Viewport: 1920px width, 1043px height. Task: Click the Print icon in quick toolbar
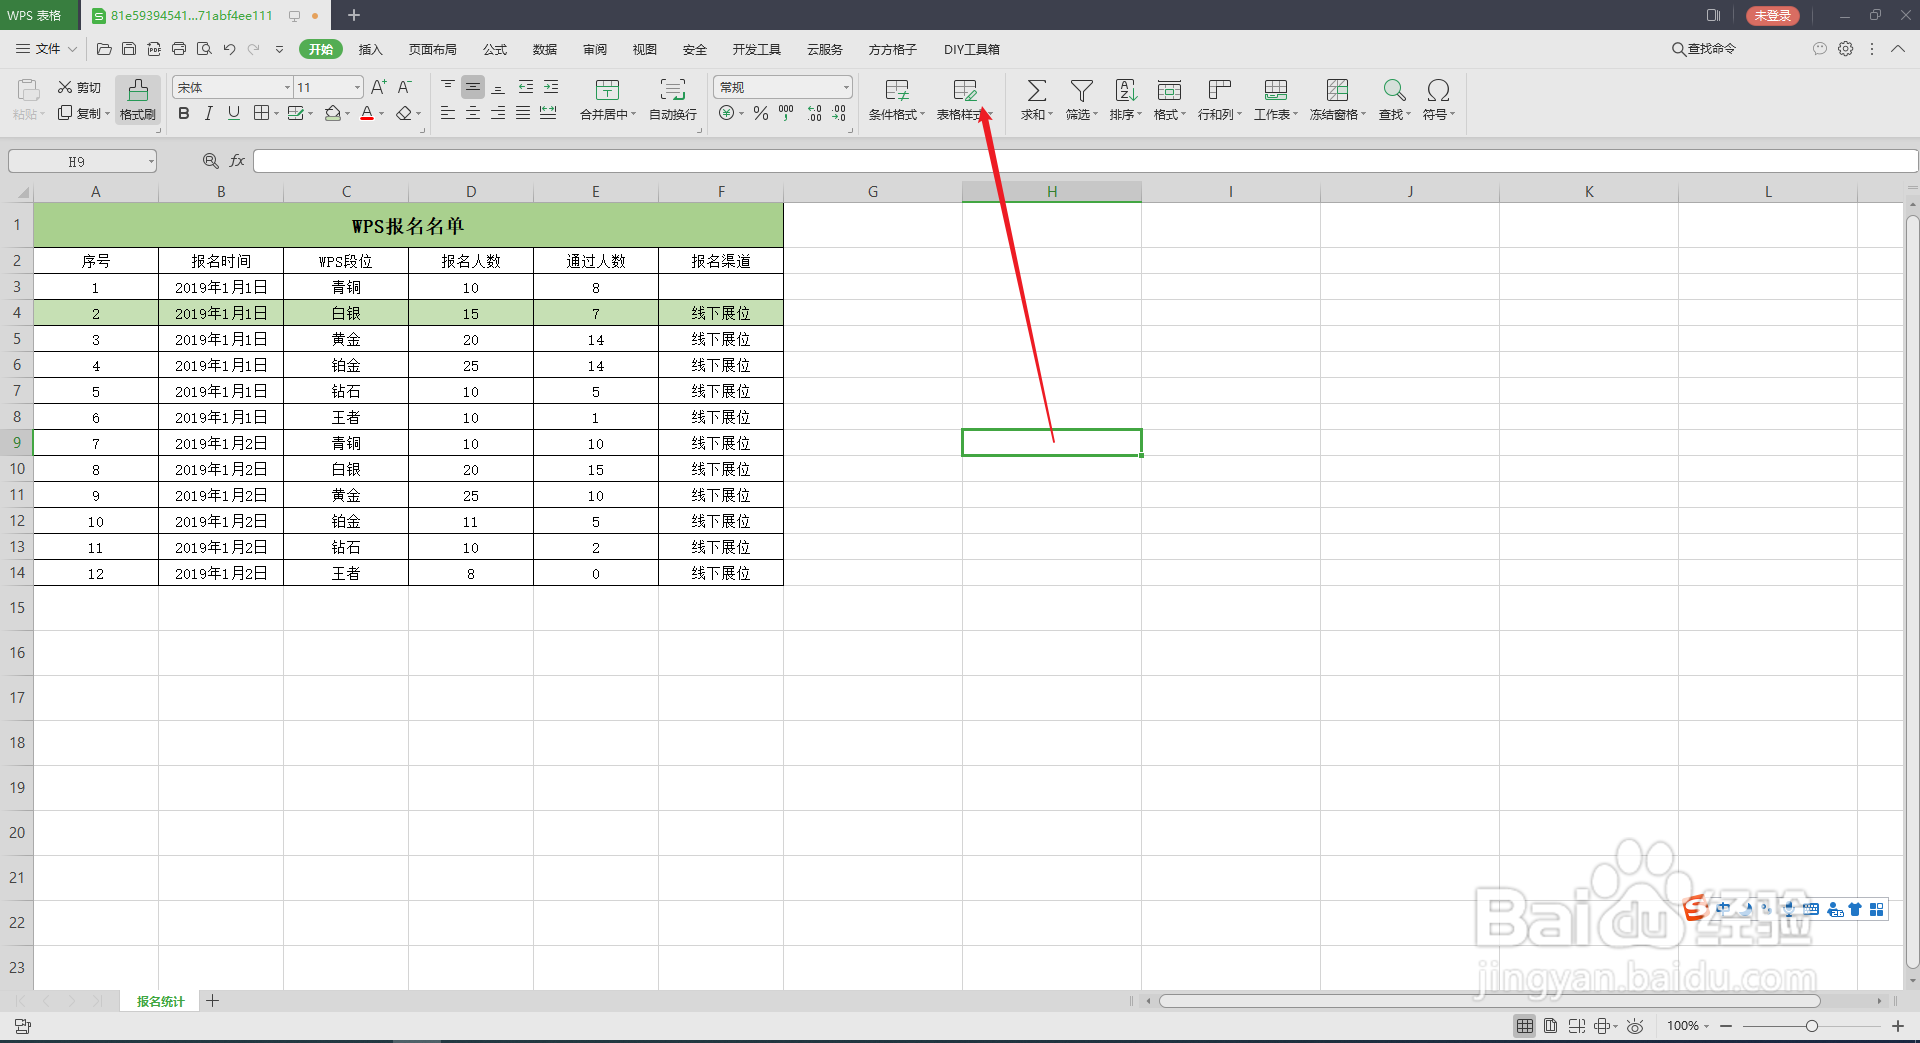pyautogui.click(x=179, y=49)
